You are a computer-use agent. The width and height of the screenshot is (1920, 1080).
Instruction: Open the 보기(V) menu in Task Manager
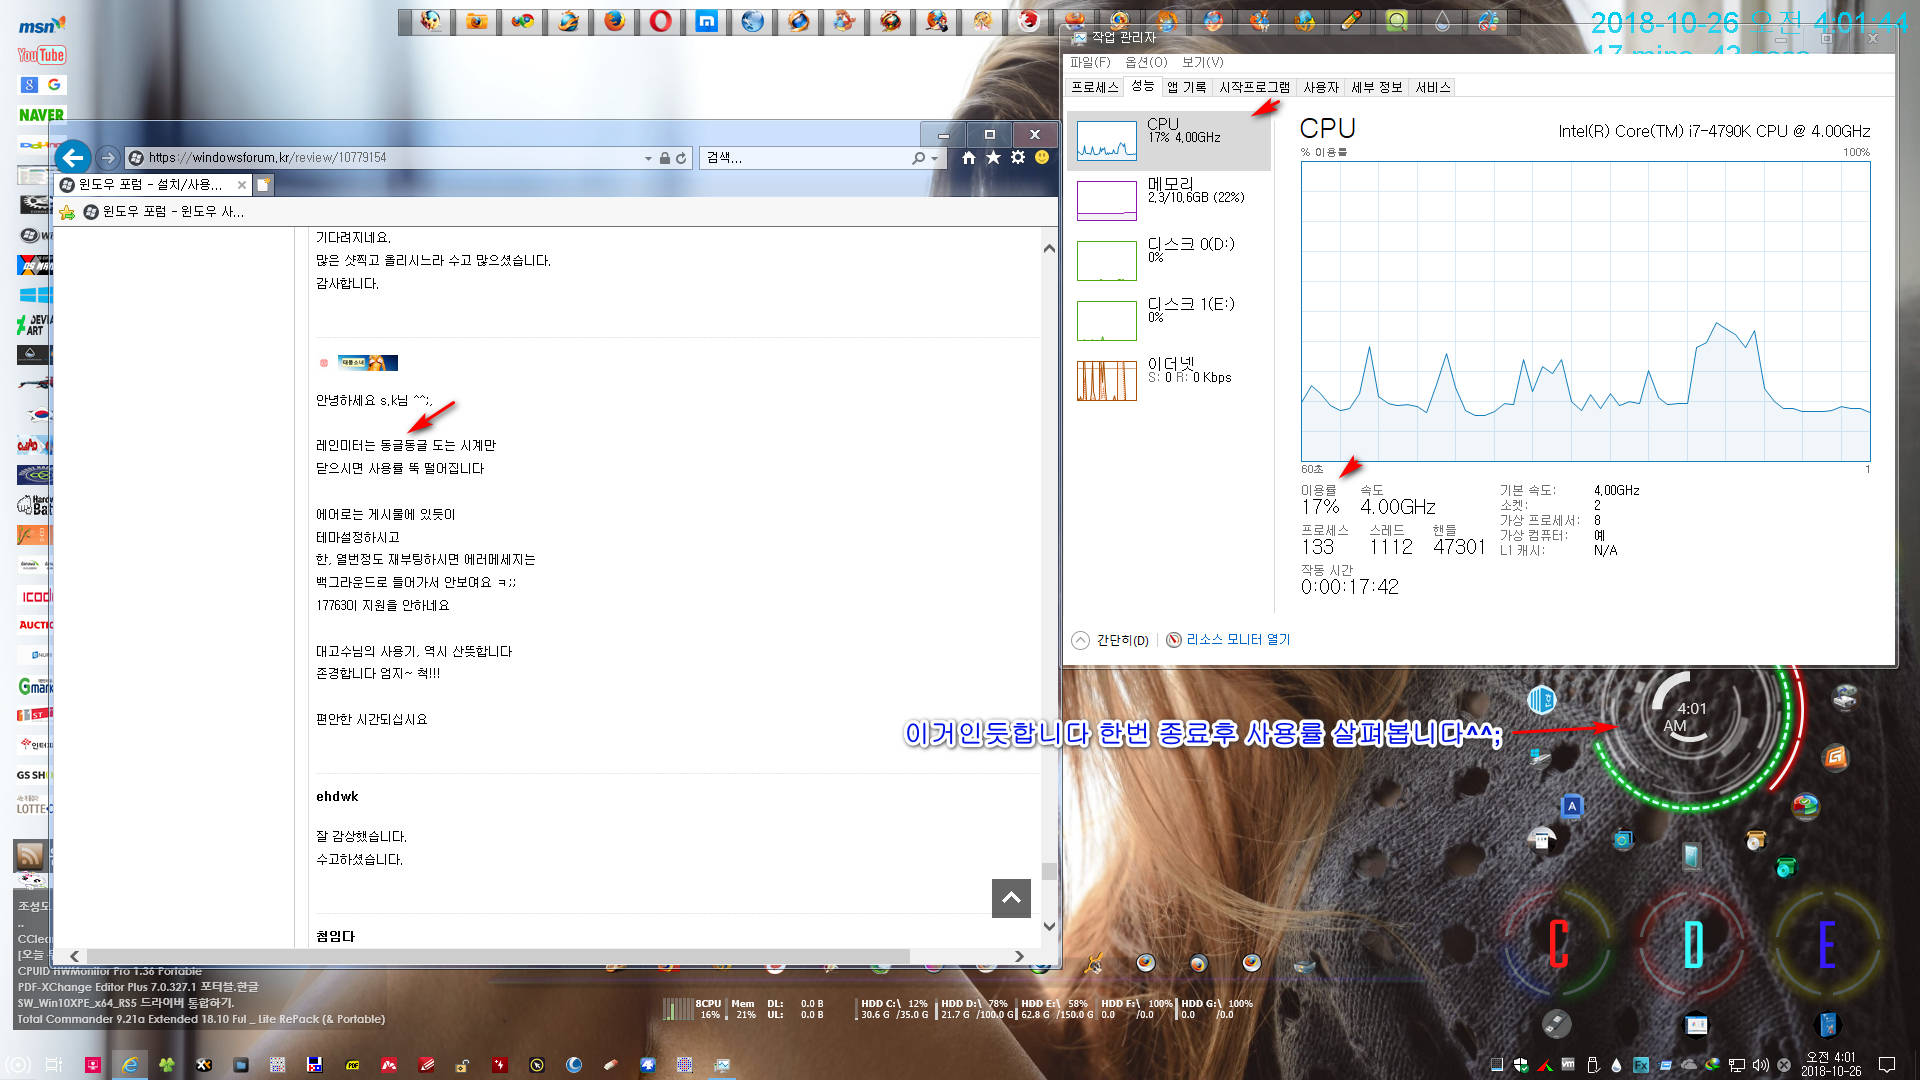tap(1202, 62)
